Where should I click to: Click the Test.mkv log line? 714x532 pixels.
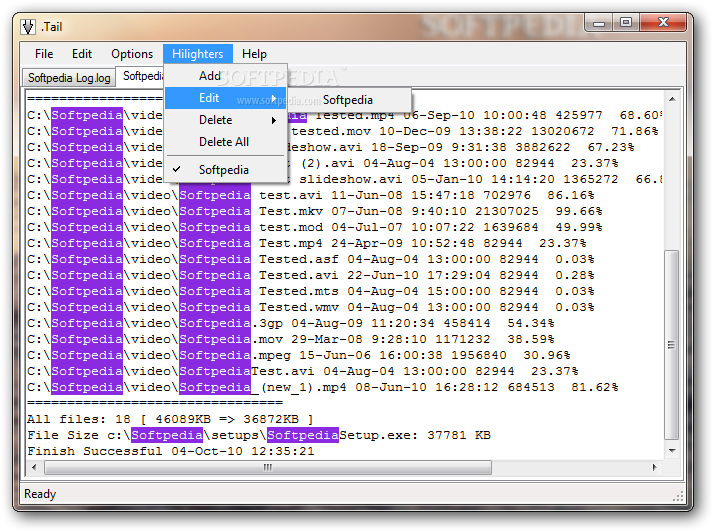point(315,211)
